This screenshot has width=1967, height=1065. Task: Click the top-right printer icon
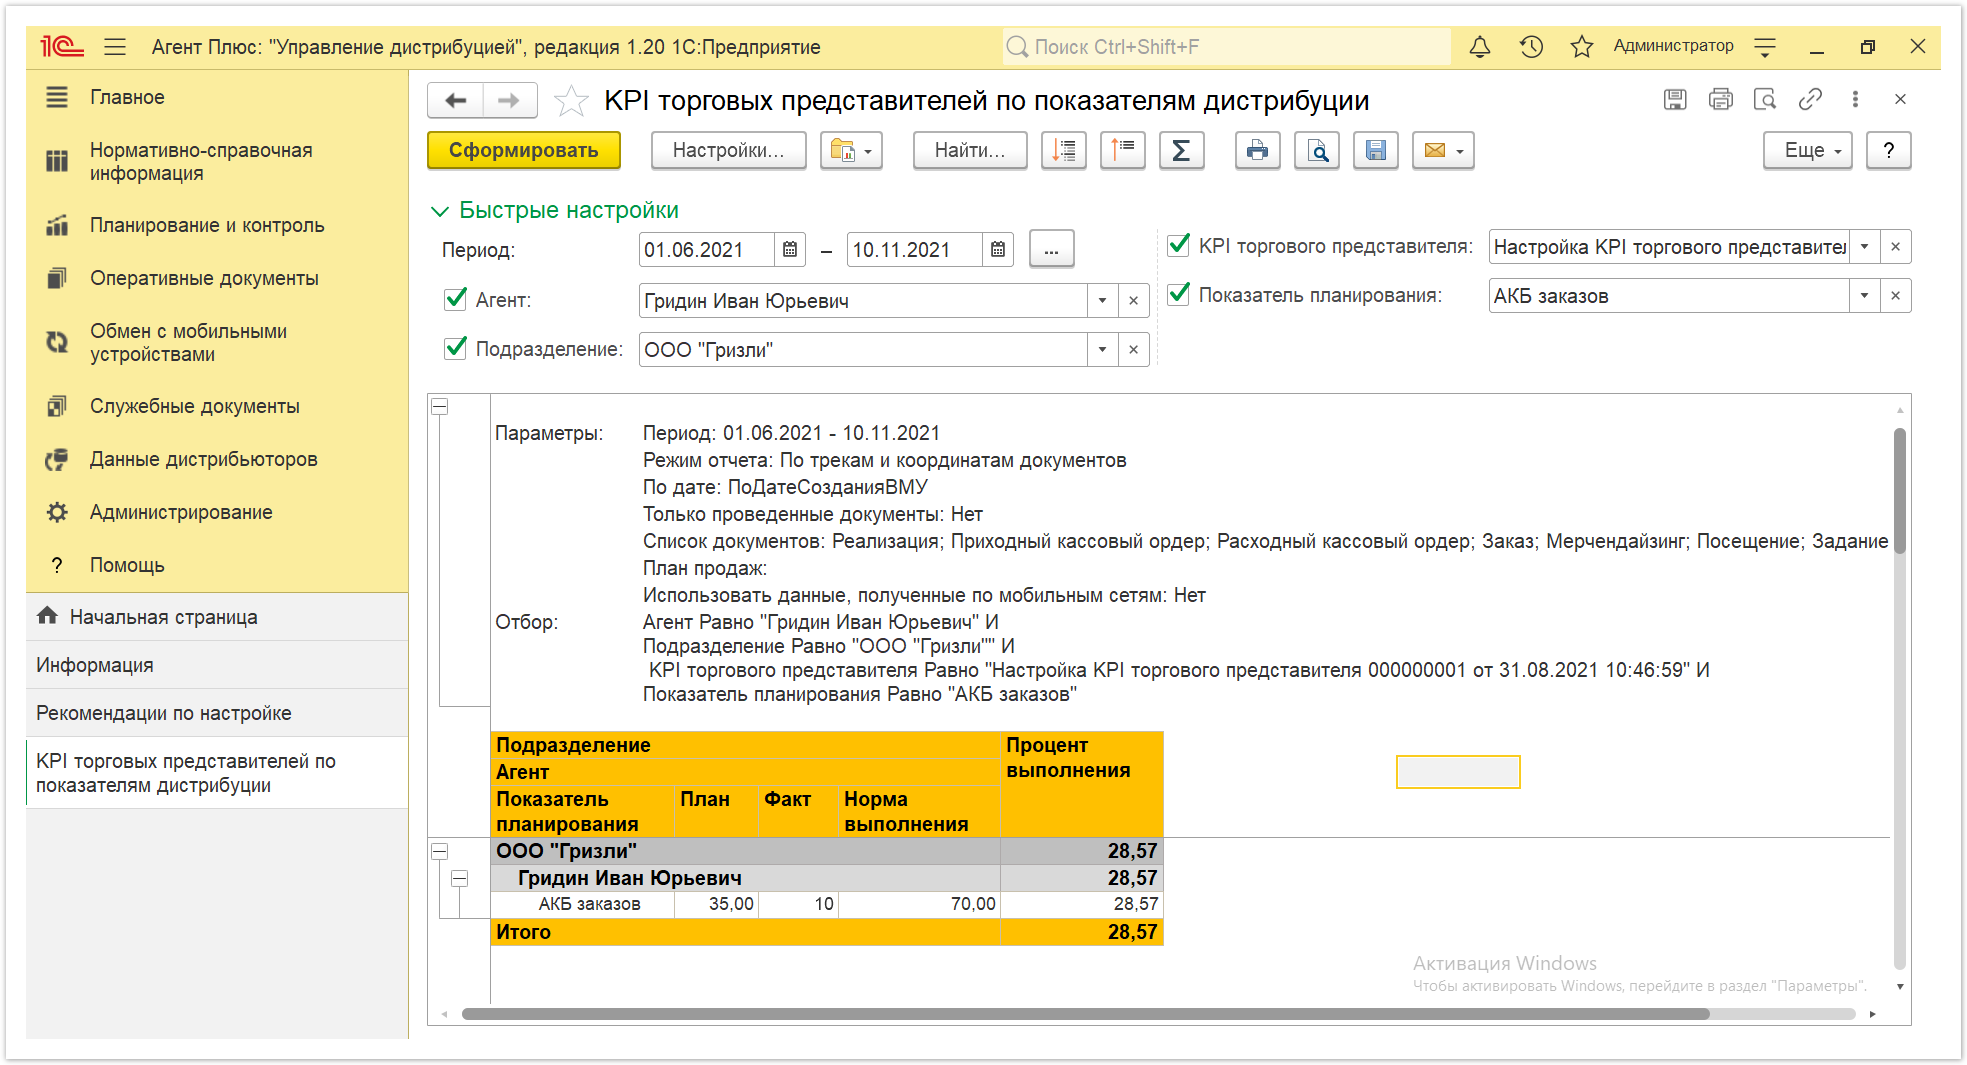[1721, 99]
